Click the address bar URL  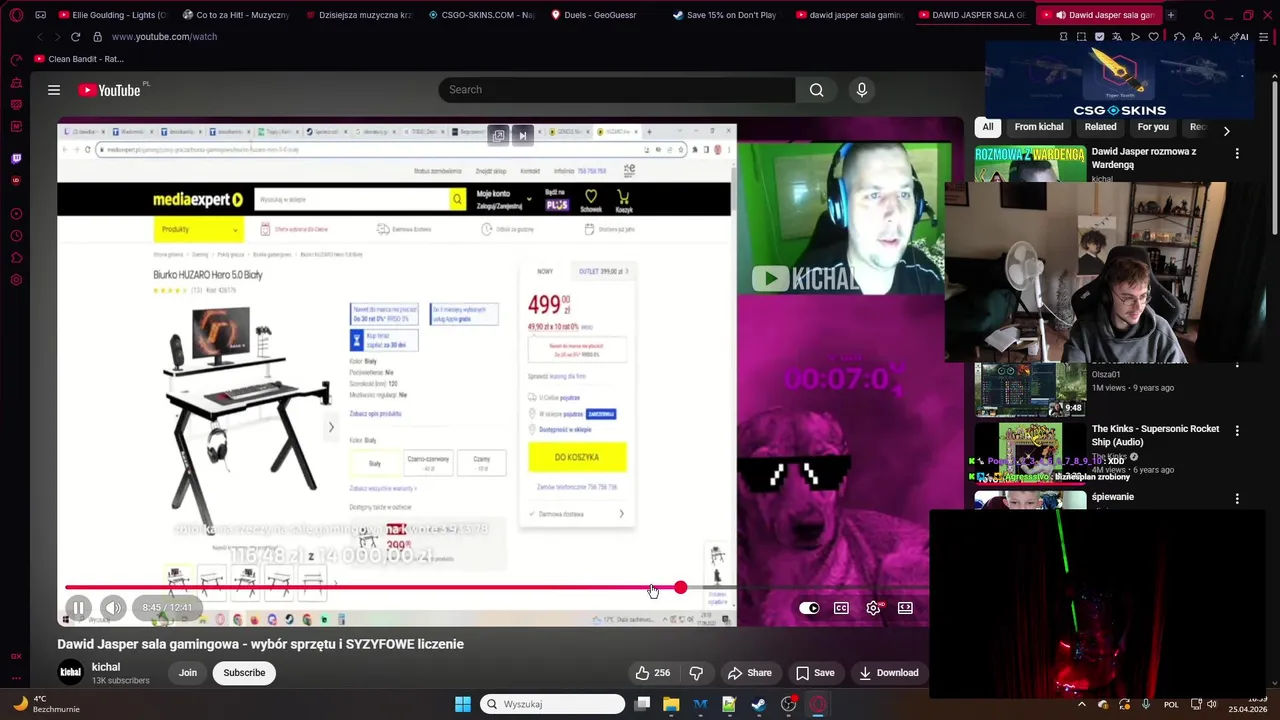pos(164,37)
